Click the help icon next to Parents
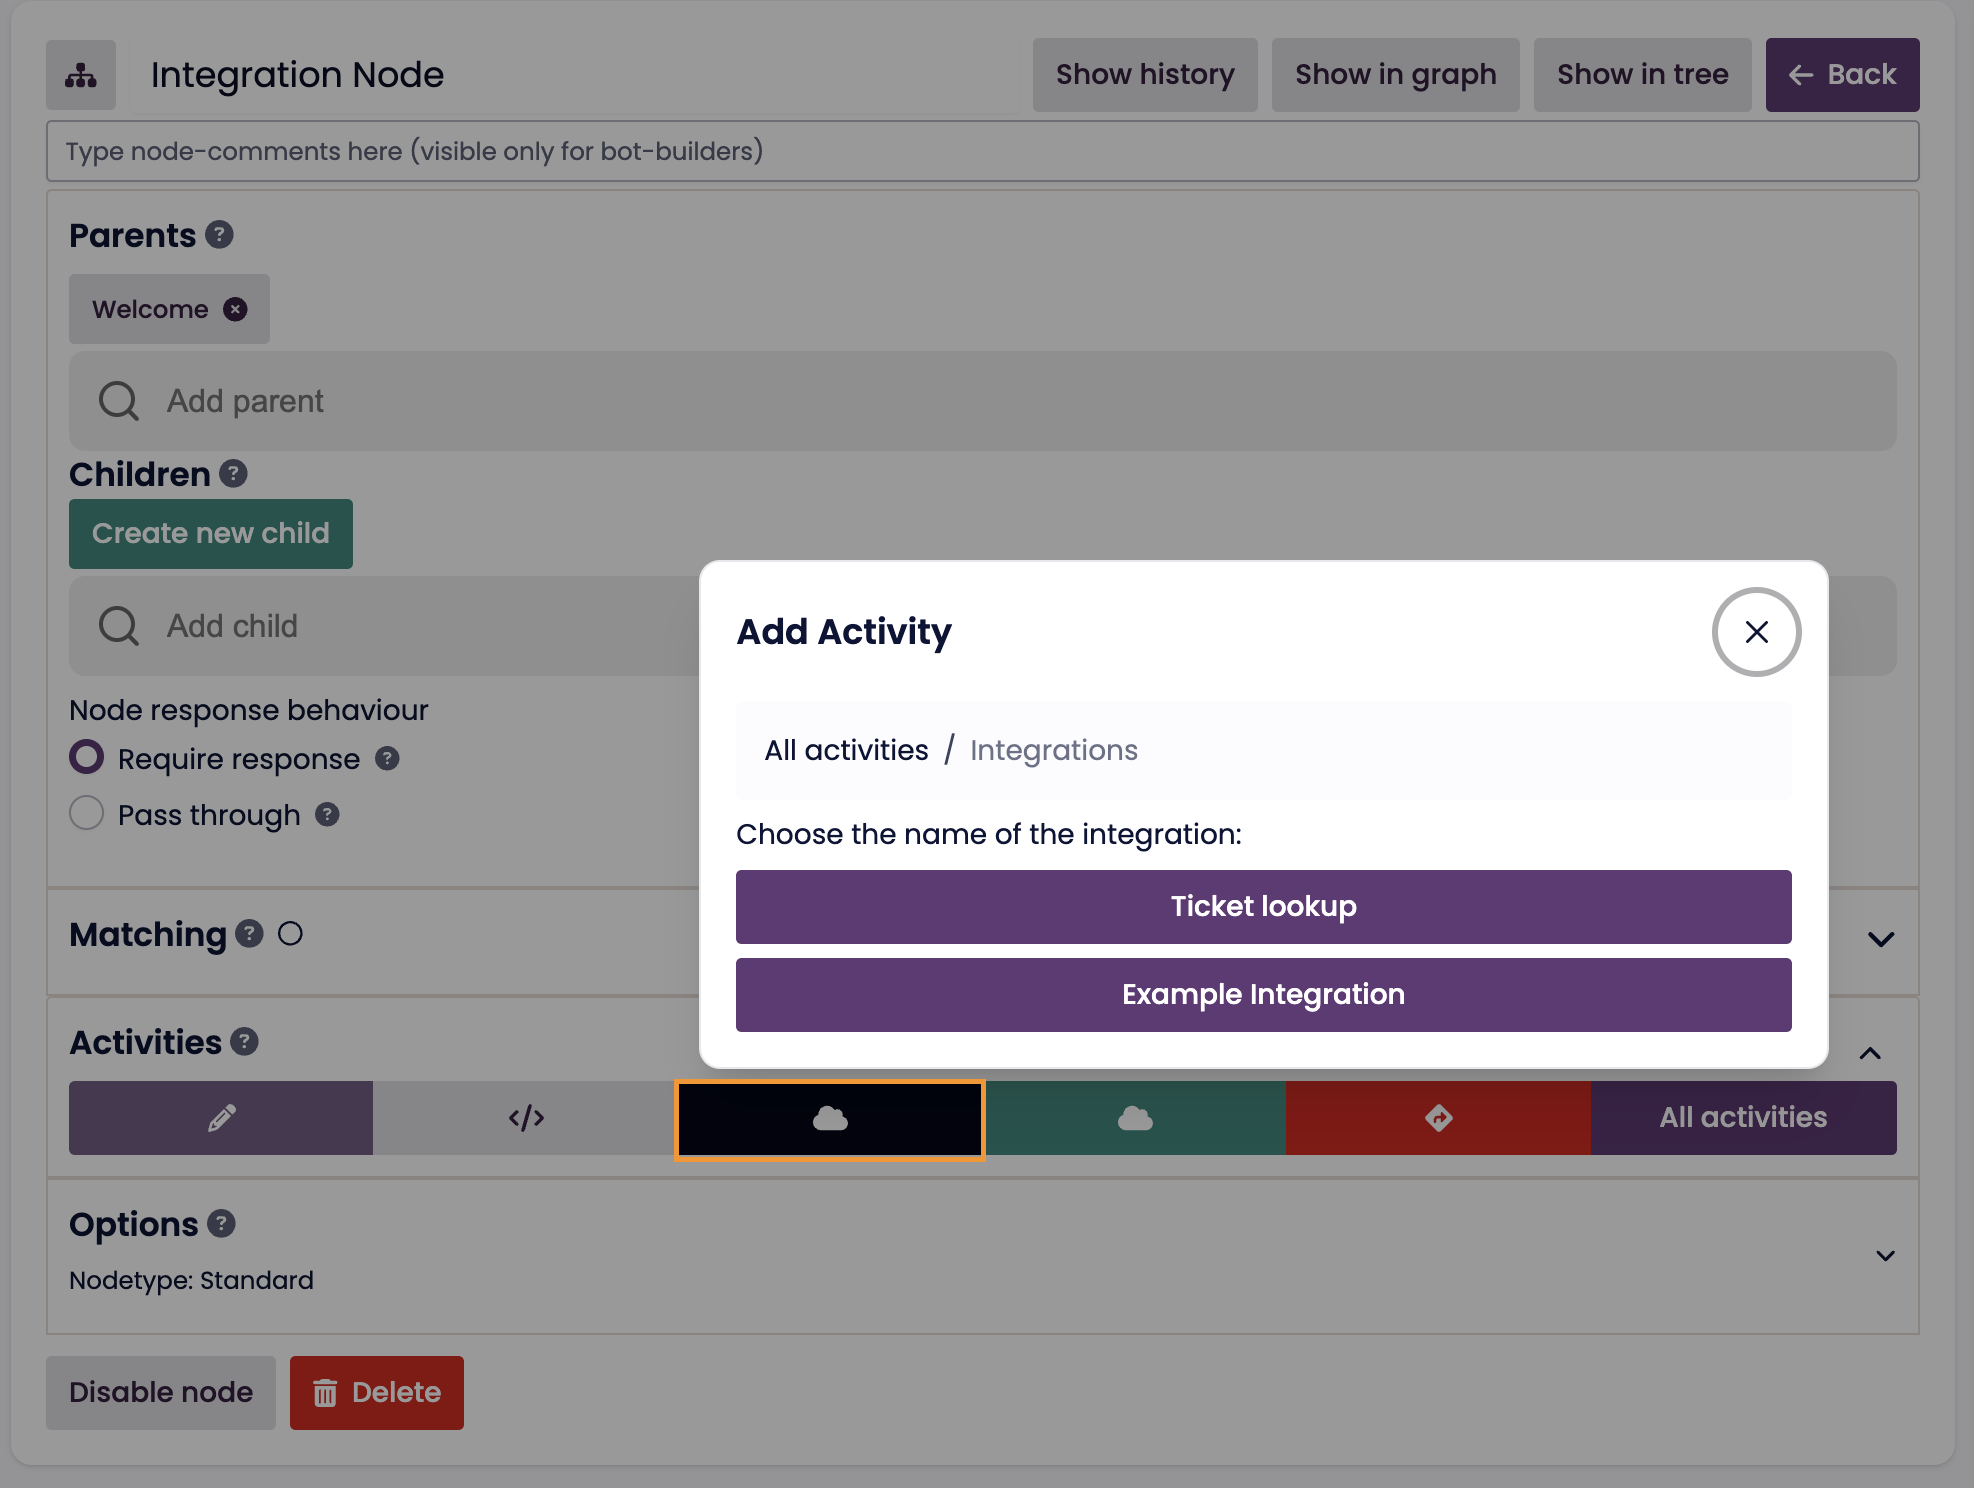This screenshot has height=1488, width=1974. 219,235
